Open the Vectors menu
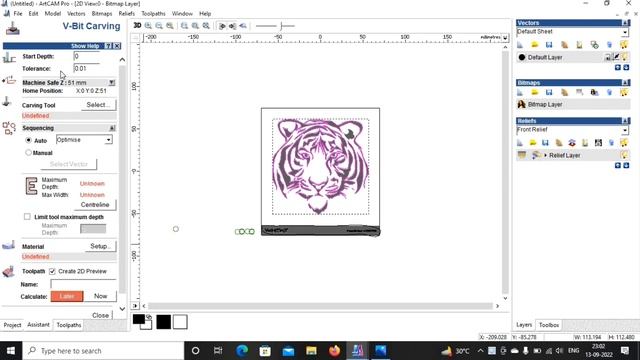640x360 pixels. pyautogui.click(x=76, y=13)
